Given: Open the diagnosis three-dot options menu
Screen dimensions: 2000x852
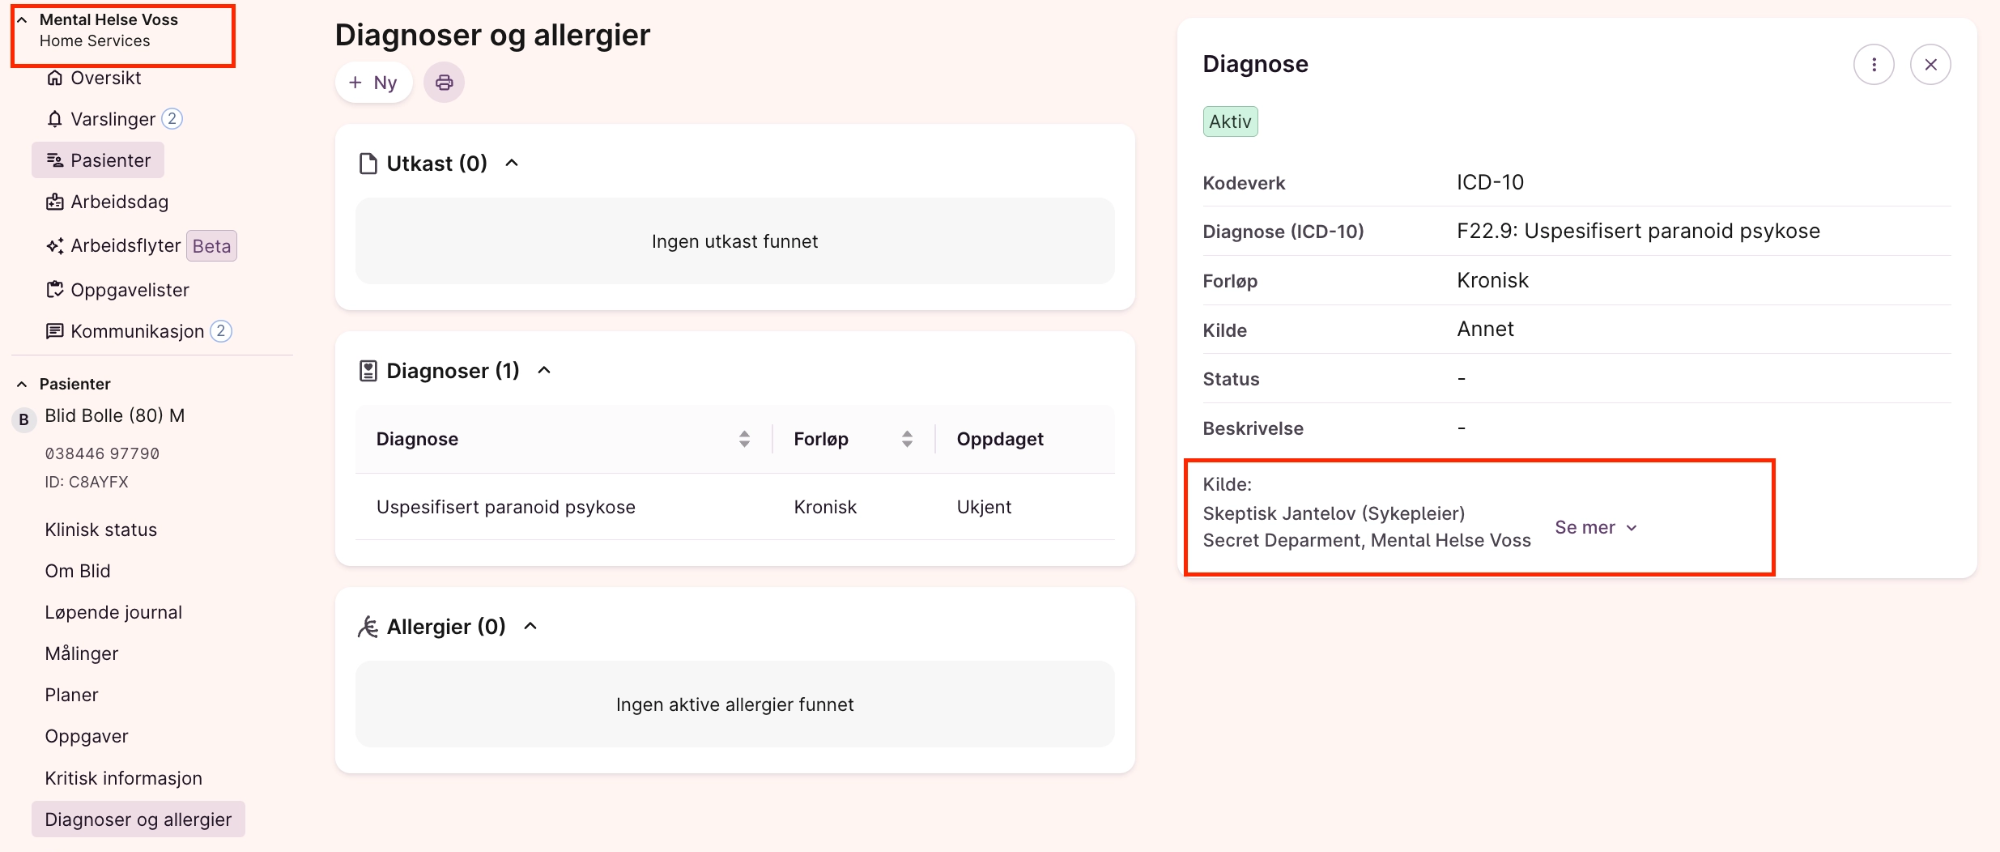Looking at the screenshot, I should [x=1873, y=65].
